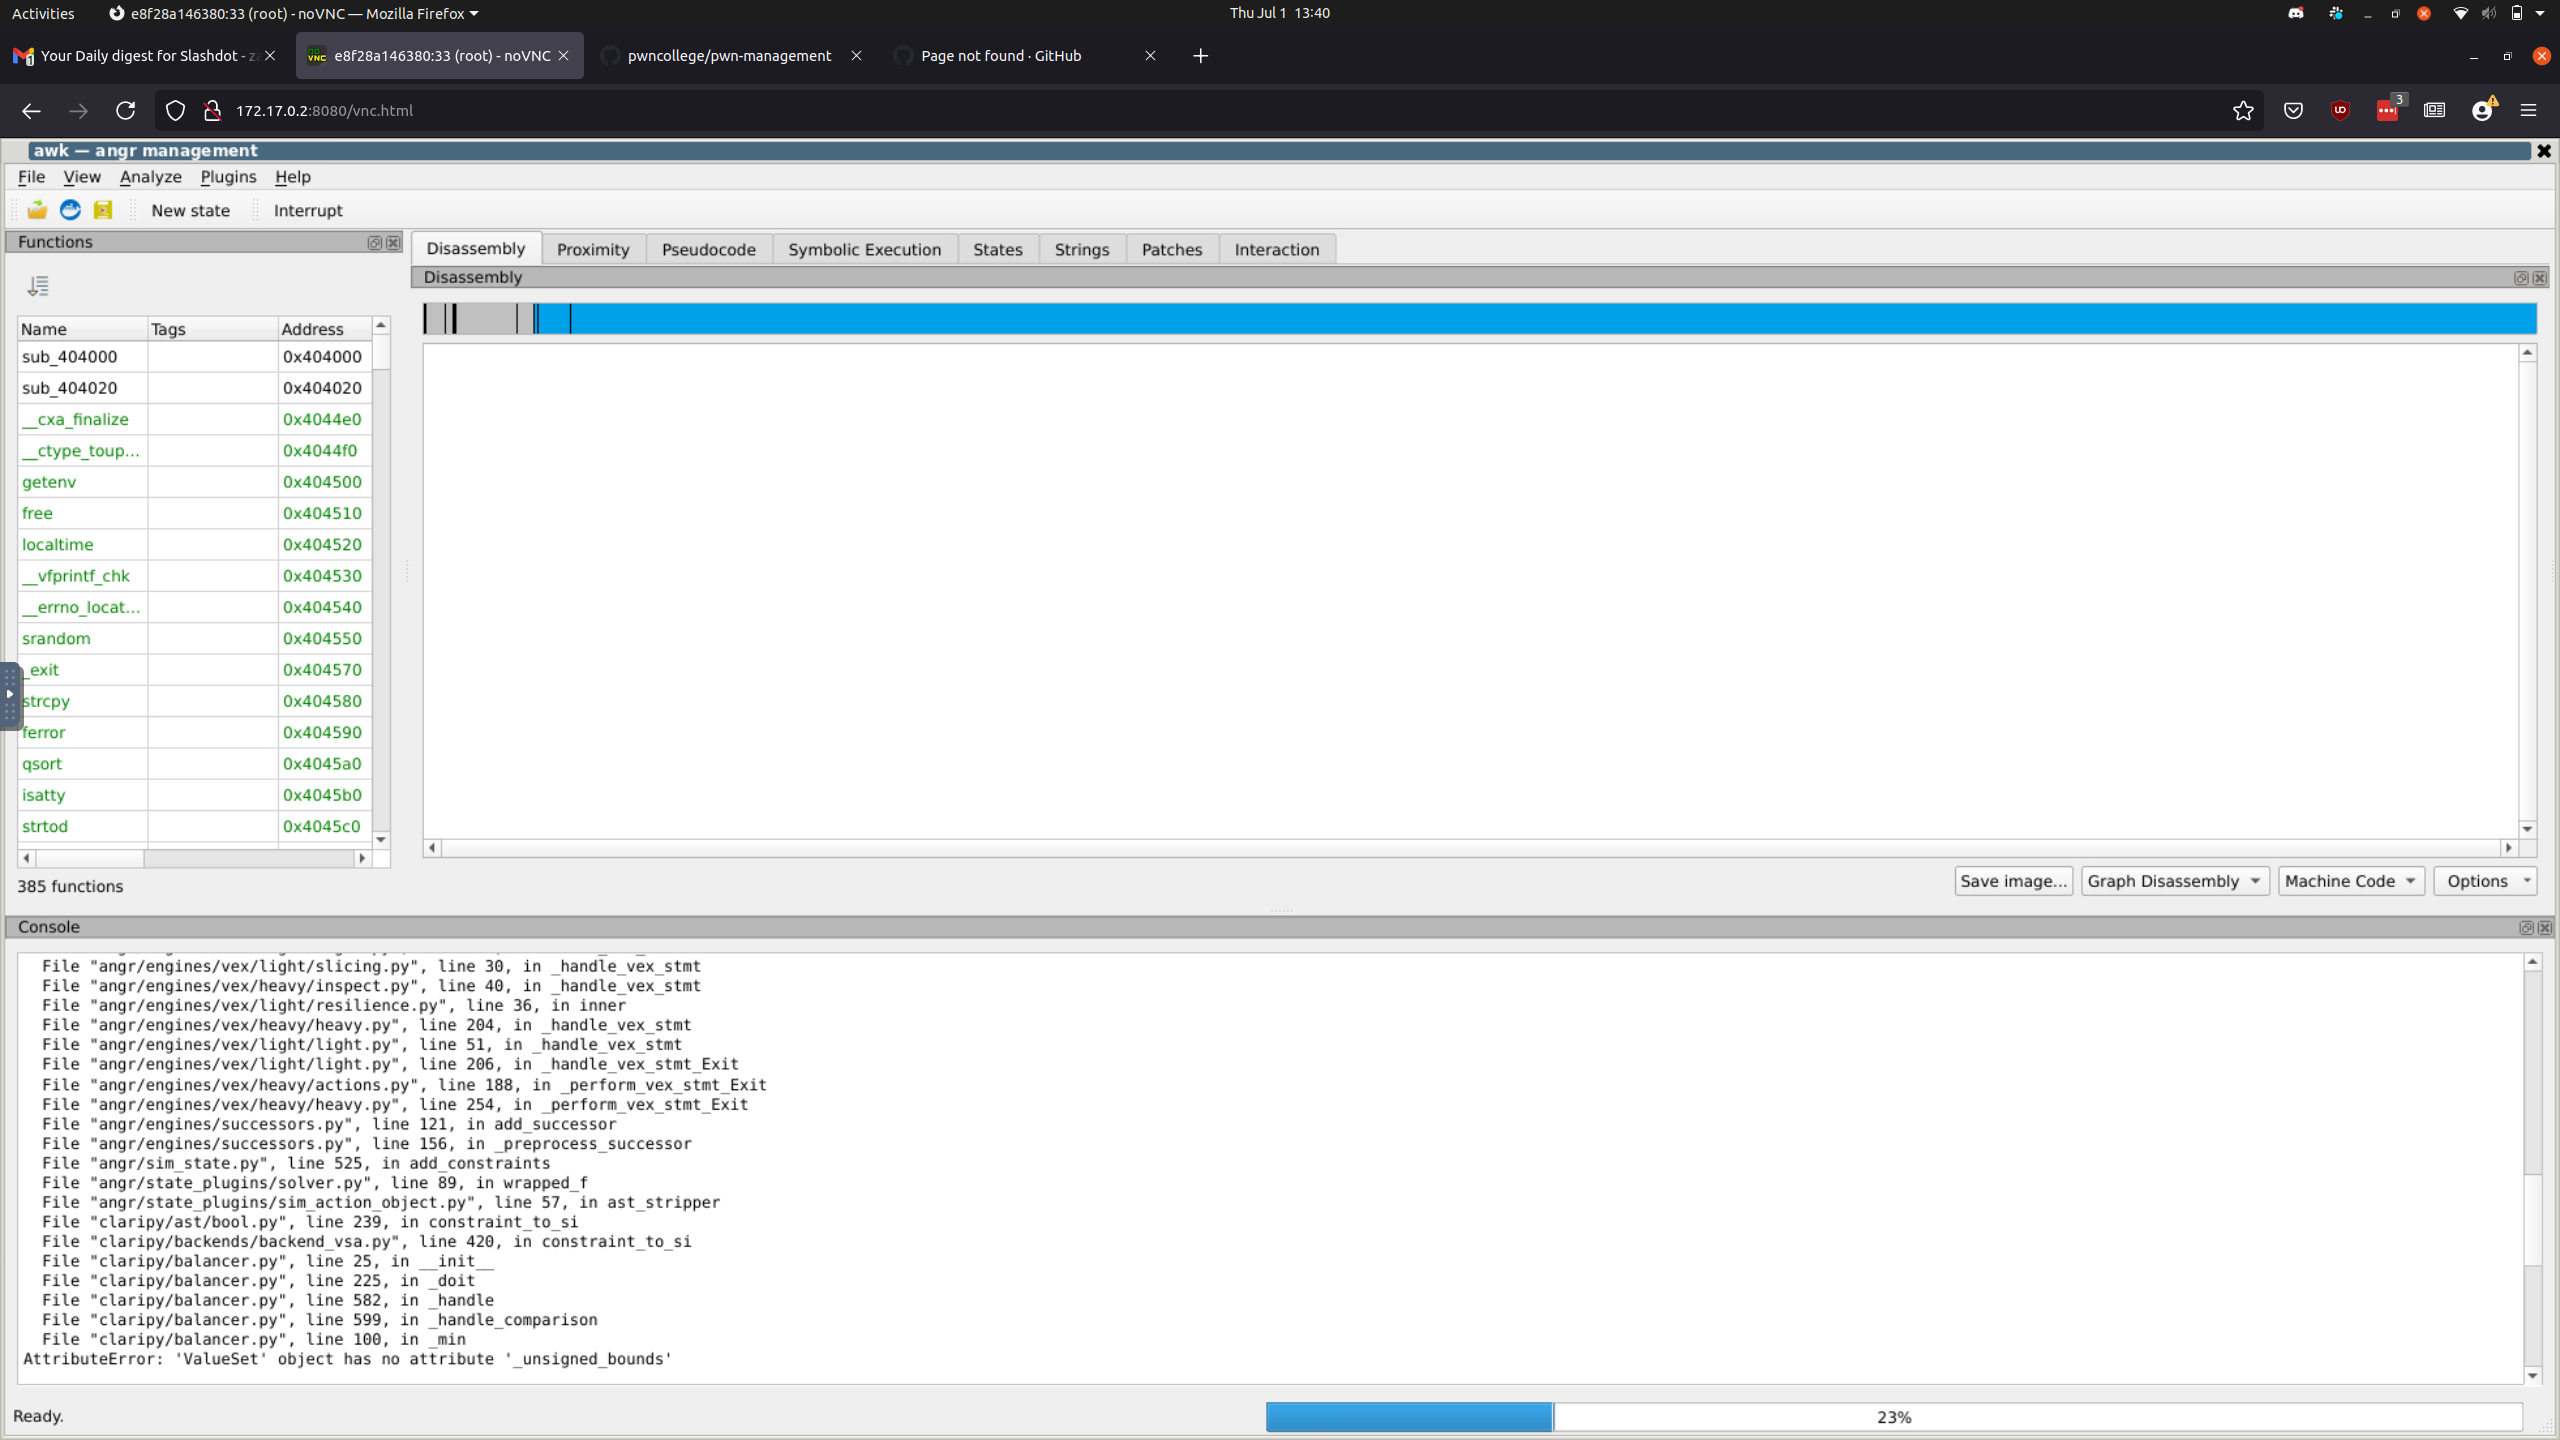Screen dimensions: 2560x1440
Task: Click the Interrupt button
Action: click(x=306, y=210)
